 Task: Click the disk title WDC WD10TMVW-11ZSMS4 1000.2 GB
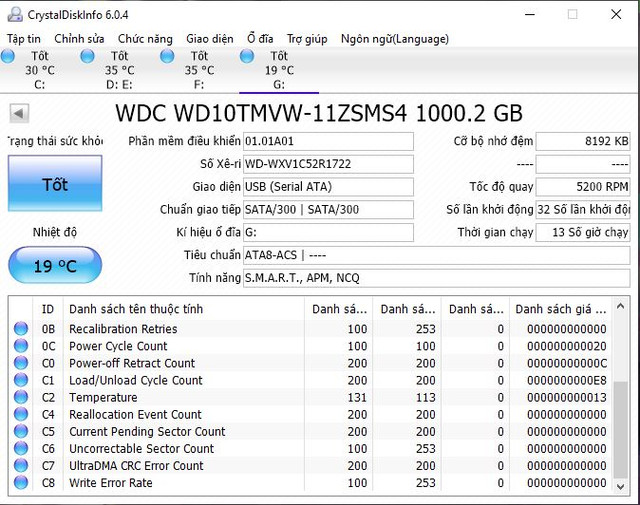[319, 113]
